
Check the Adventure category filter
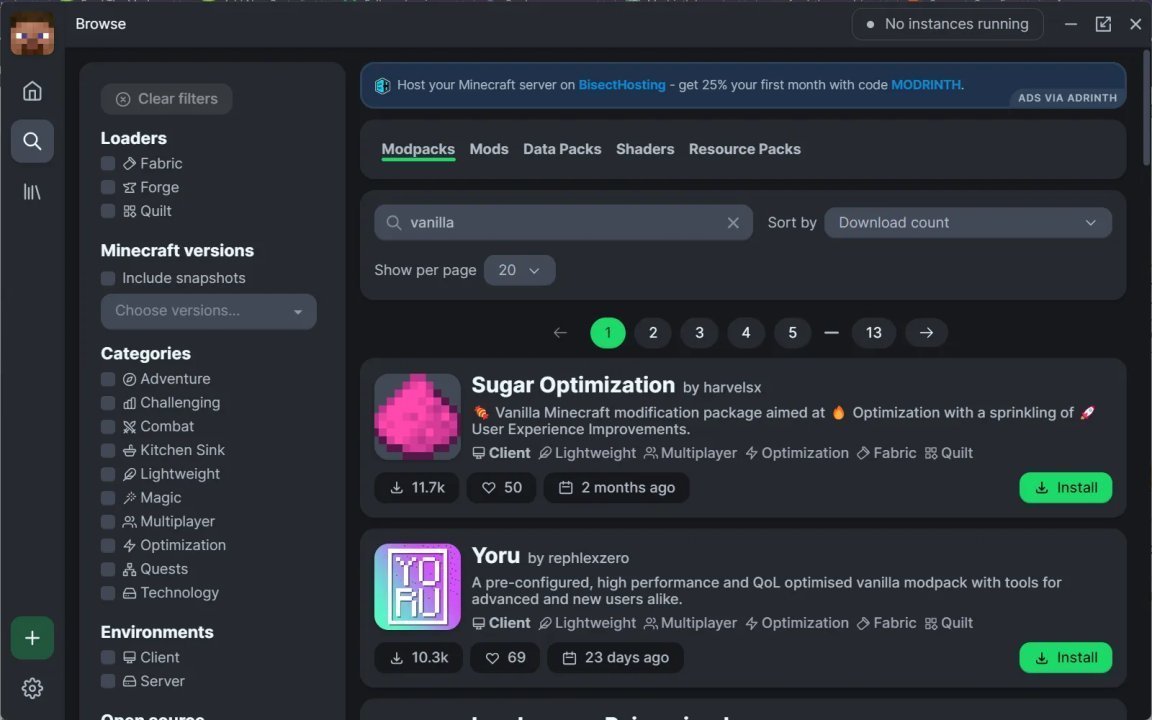[108, 379]
